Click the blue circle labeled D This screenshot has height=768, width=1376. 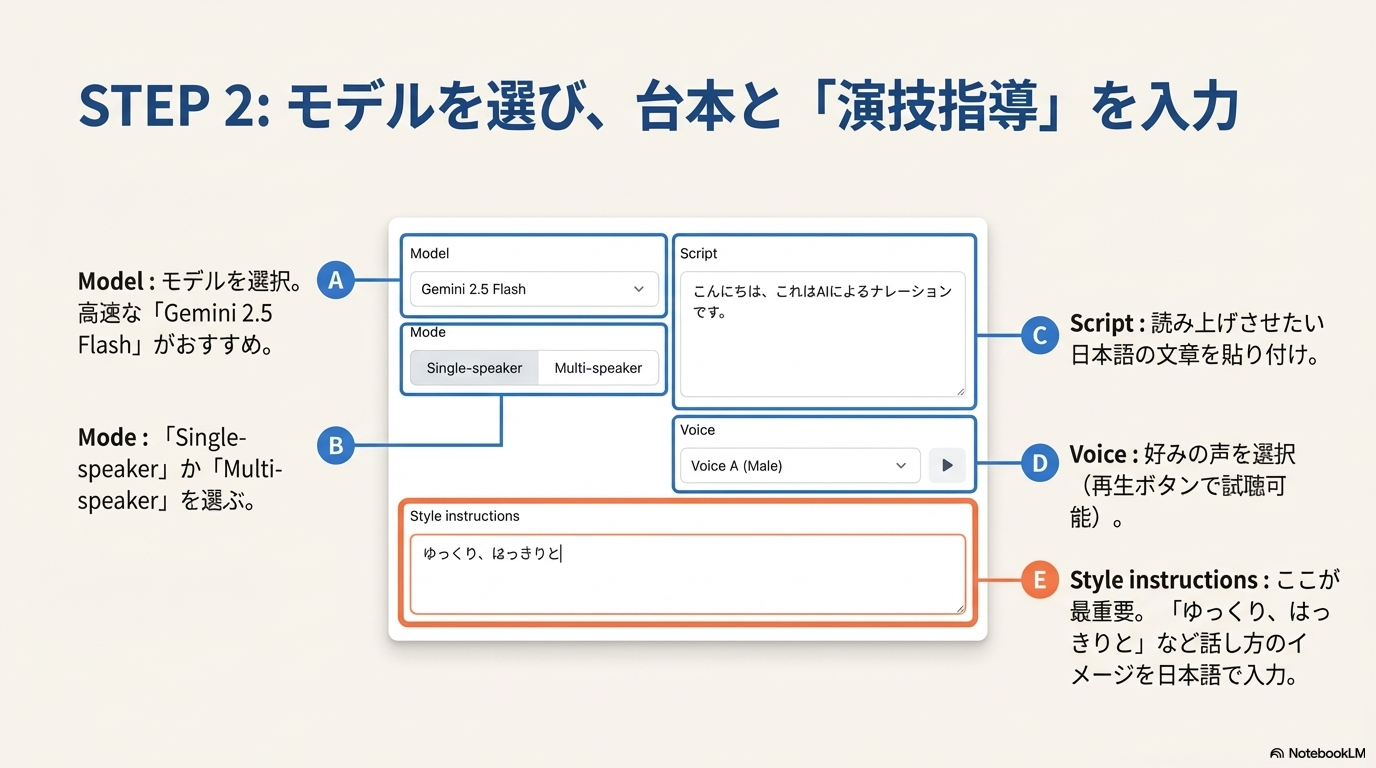pos(1040,462)
